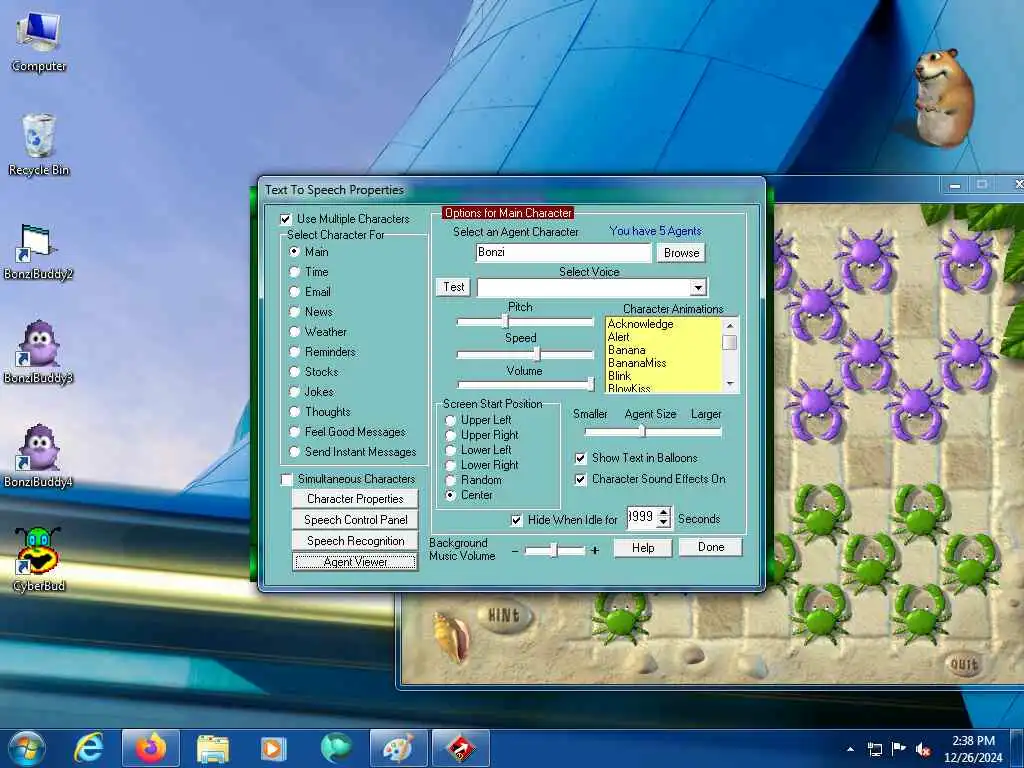Select Feel Good Messages option
Viewport: 1024px width, 768px height.
point(295,432)
